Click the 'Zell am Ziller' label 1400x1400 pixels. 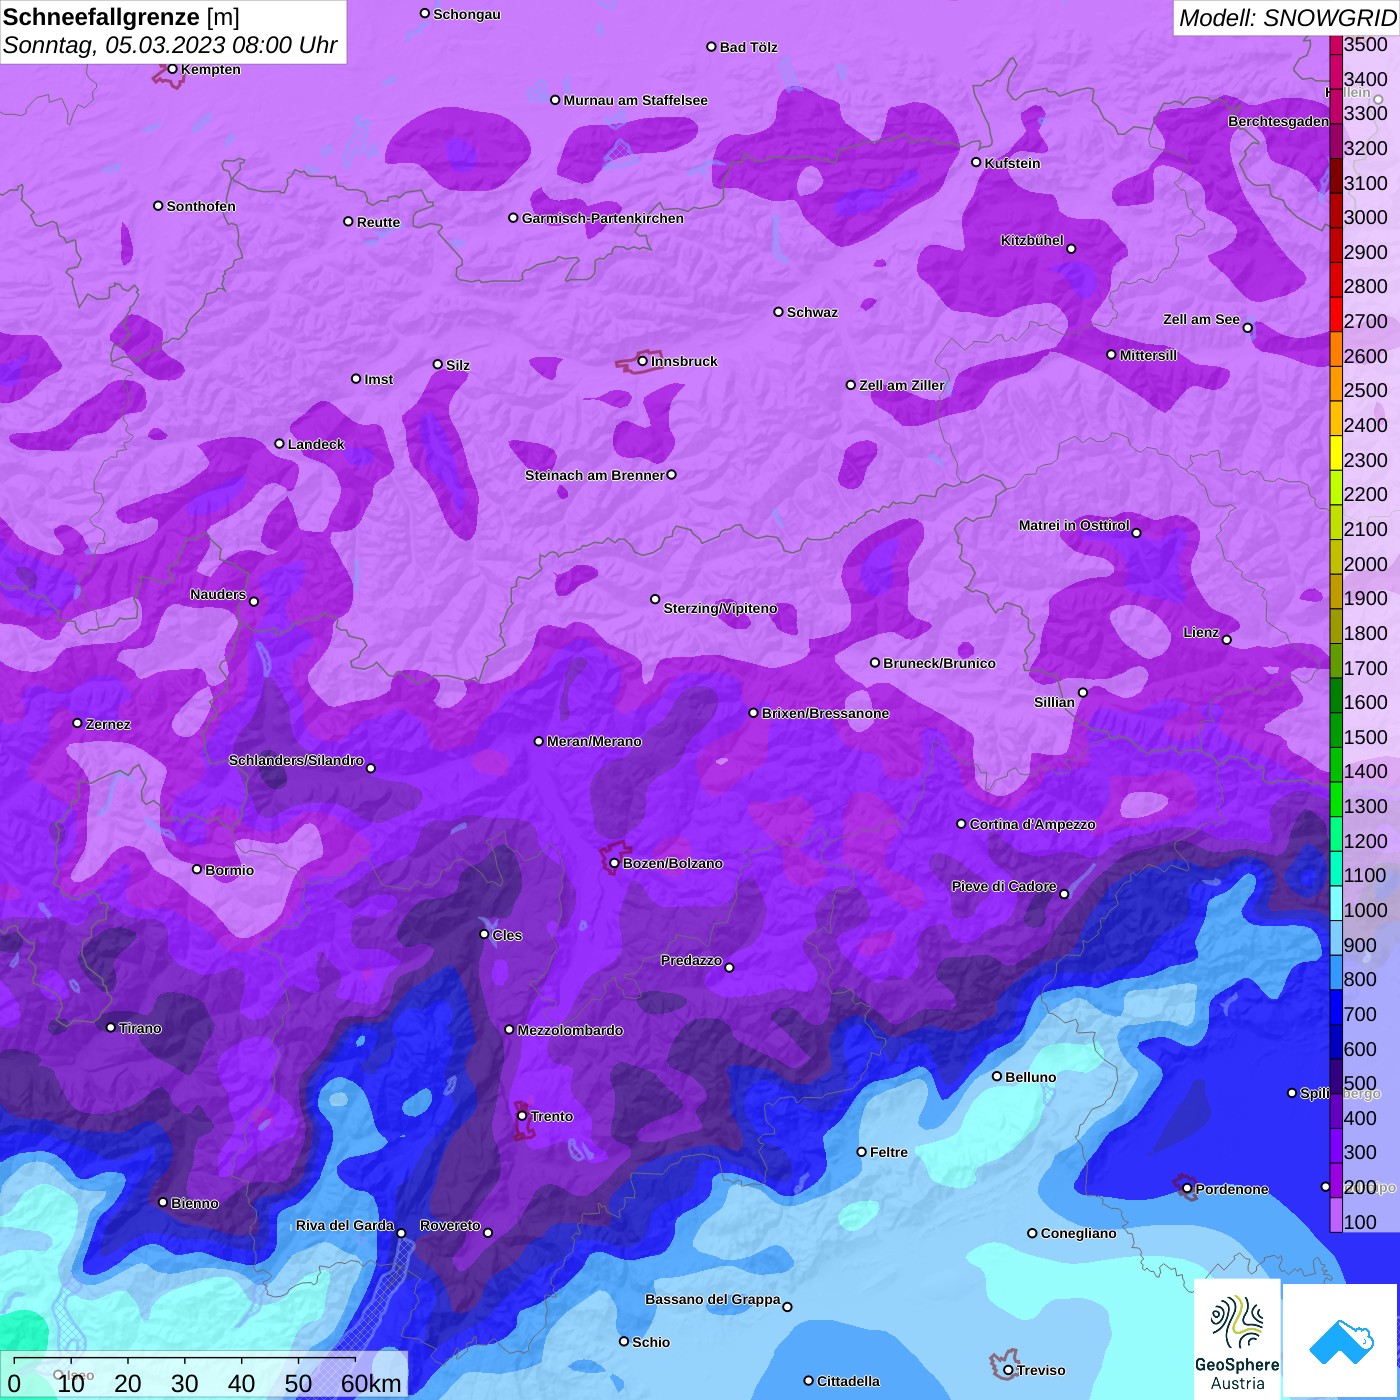[901, 385]
